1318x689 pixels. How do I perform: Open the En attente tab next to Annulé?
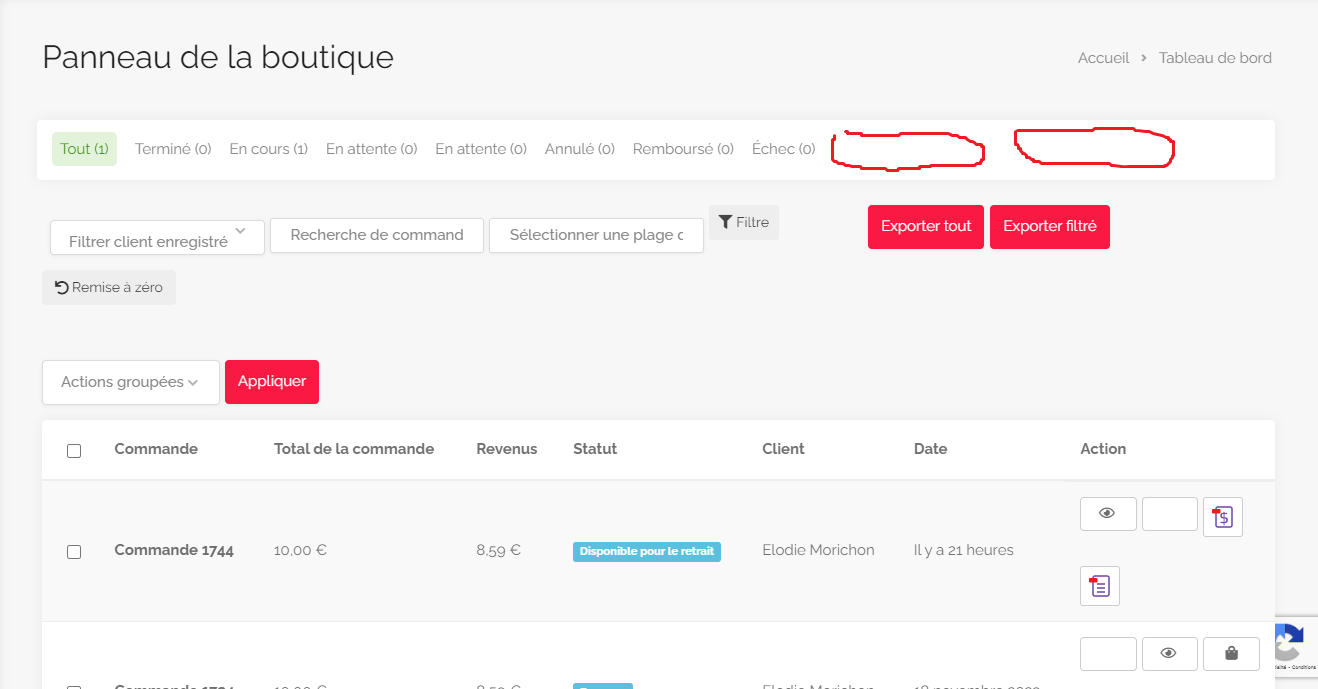(481, 149)
